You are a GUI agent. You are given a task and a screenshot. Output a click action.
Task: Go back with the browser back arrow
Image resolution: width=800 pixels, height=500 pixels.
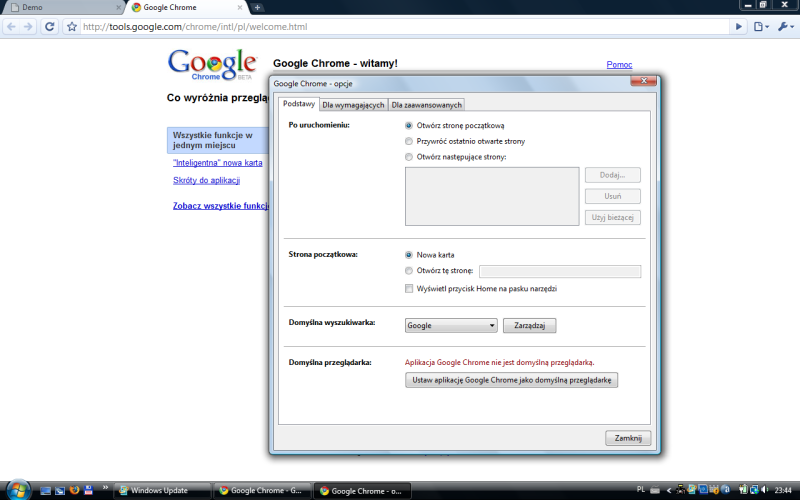11,27
